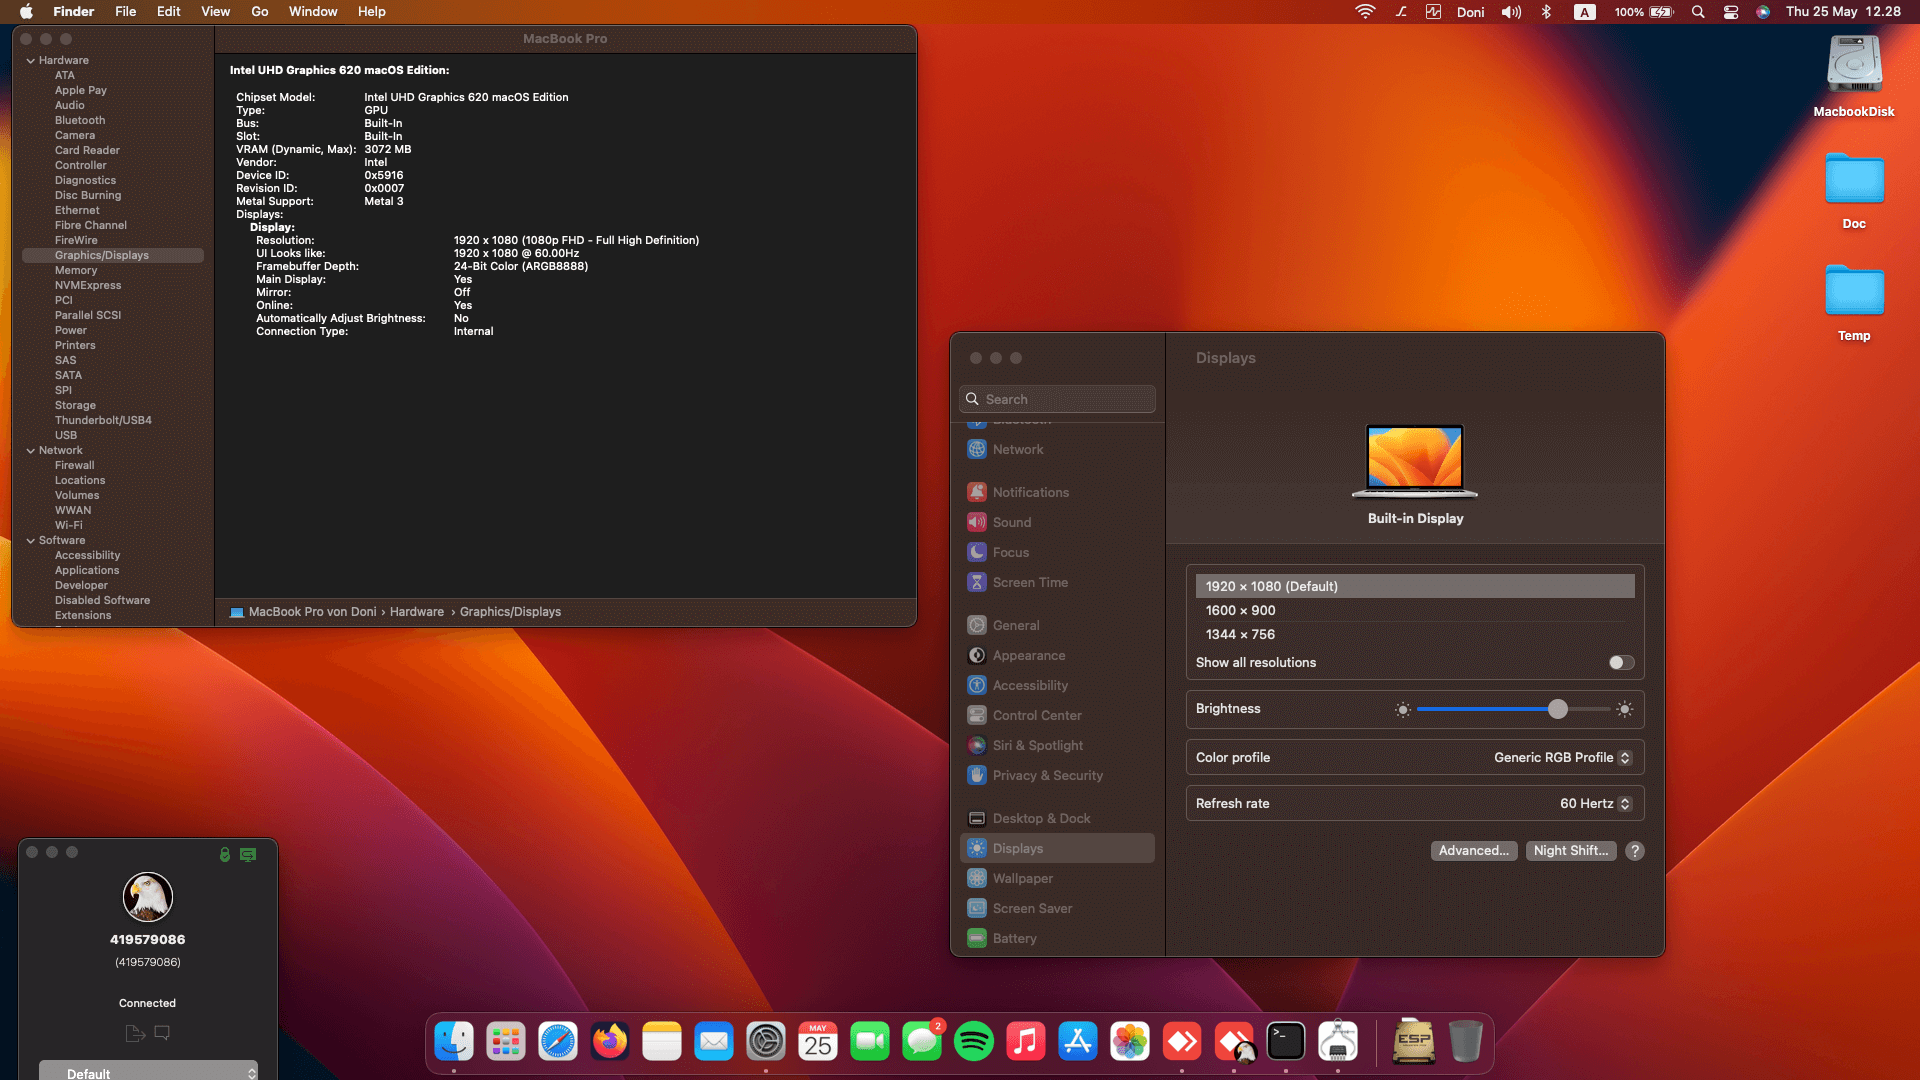Select Thunderbolt/USB4 in Hardware list
The image size is (1920, 1080).
pyautogui.click(x=103, y=421)
